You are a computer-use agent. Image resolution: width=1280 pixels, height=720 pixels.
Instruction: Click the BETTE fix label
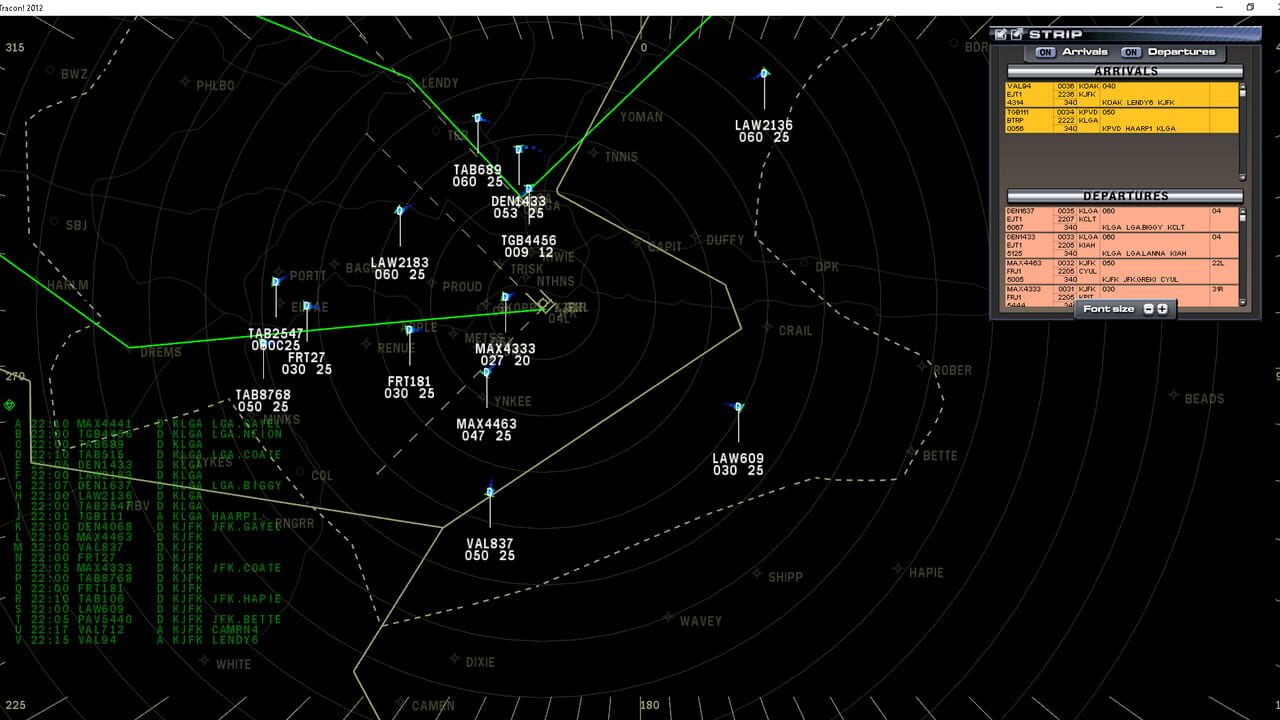coord(940,456)
